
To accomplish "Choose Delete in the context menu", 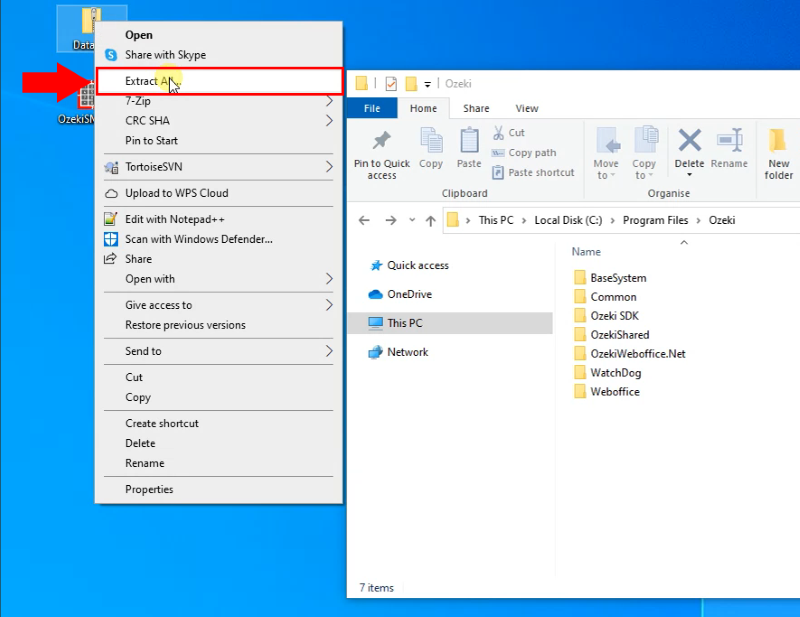I will 219,443.
